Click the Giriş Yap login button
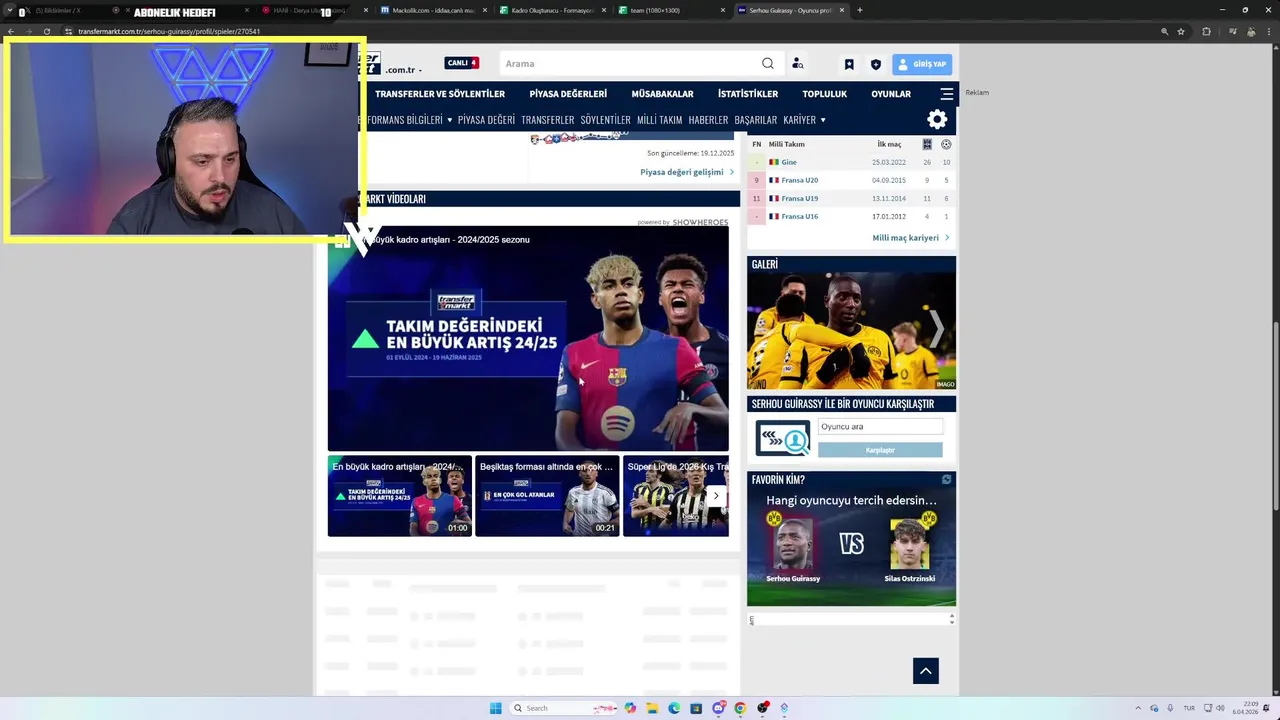The image size is (1280, 720). click(x=922, y=64)
